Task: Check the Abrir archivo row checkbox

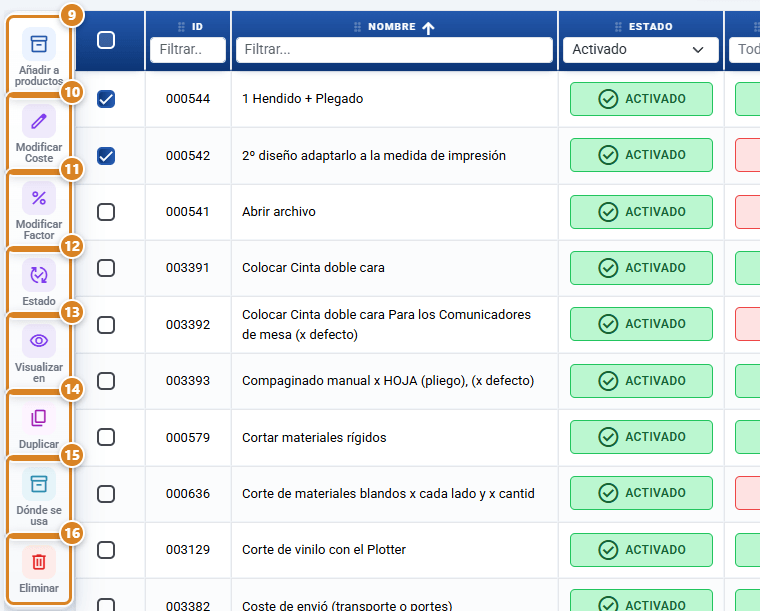Action: pyautogui.click(x=106, y=212)
